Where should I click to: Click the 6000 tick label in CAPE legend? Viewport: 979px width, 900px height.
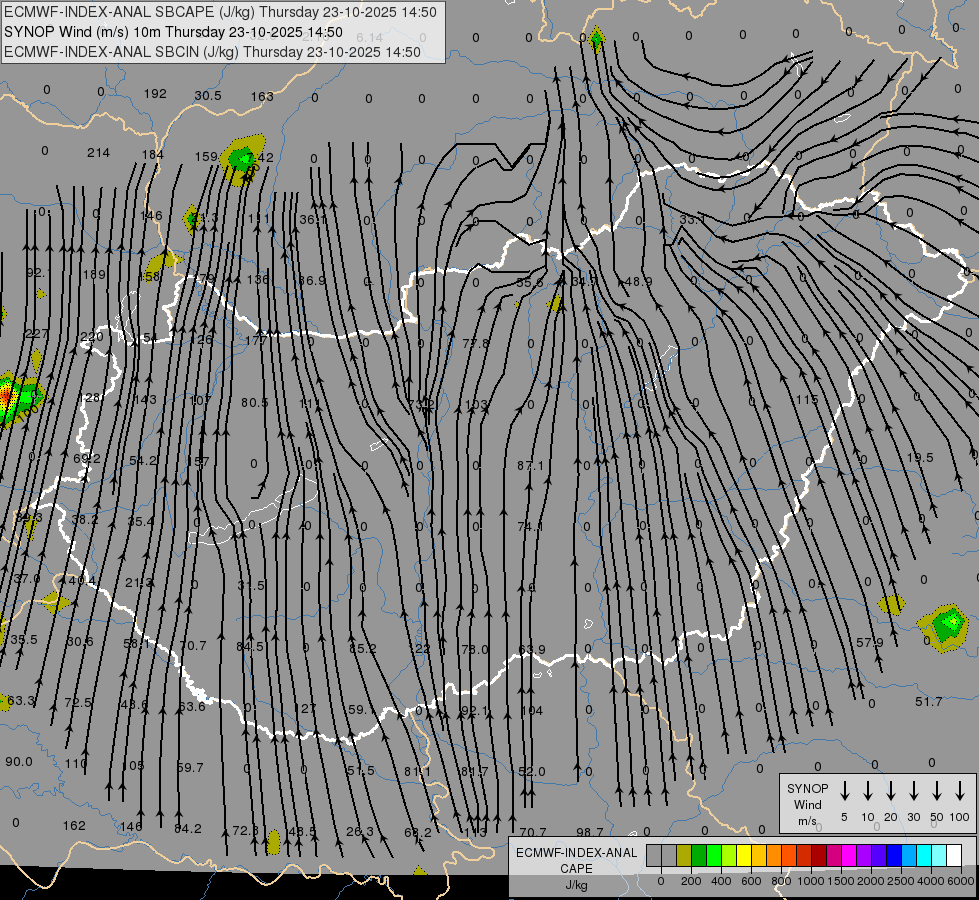click(x=962, y=881)
